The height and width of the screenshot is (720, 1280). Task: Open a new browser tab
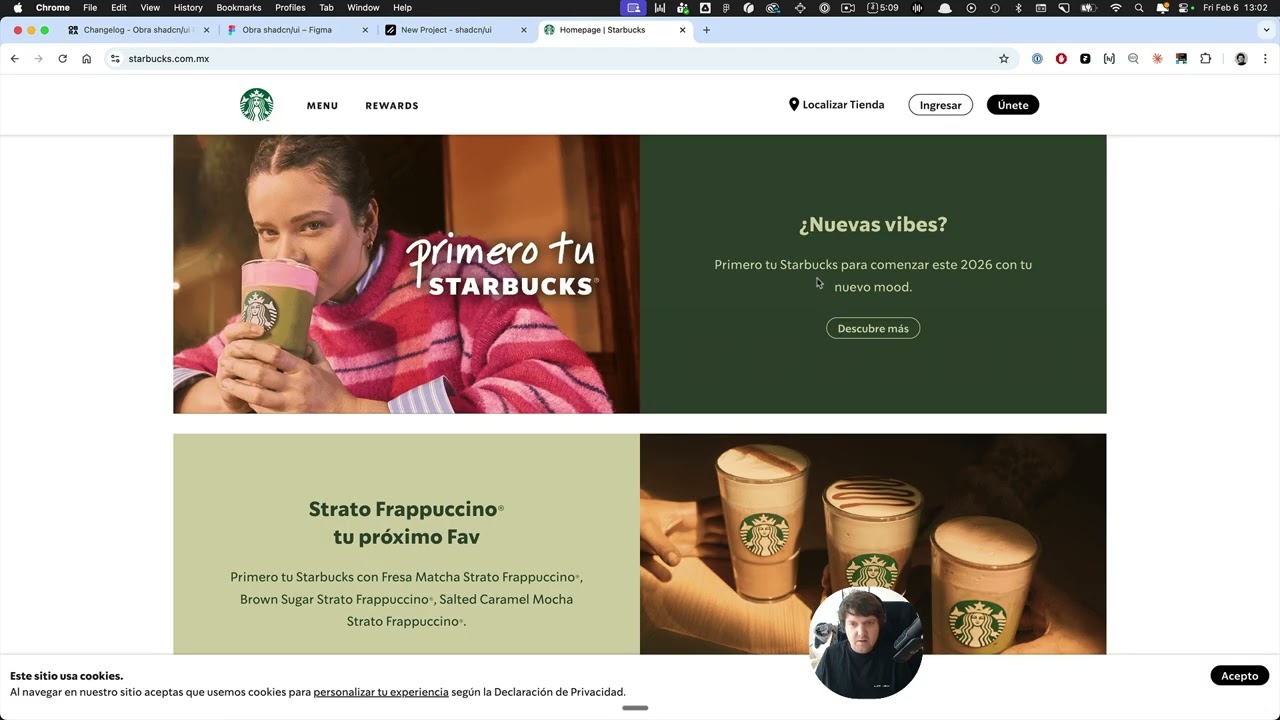[706, 30]
